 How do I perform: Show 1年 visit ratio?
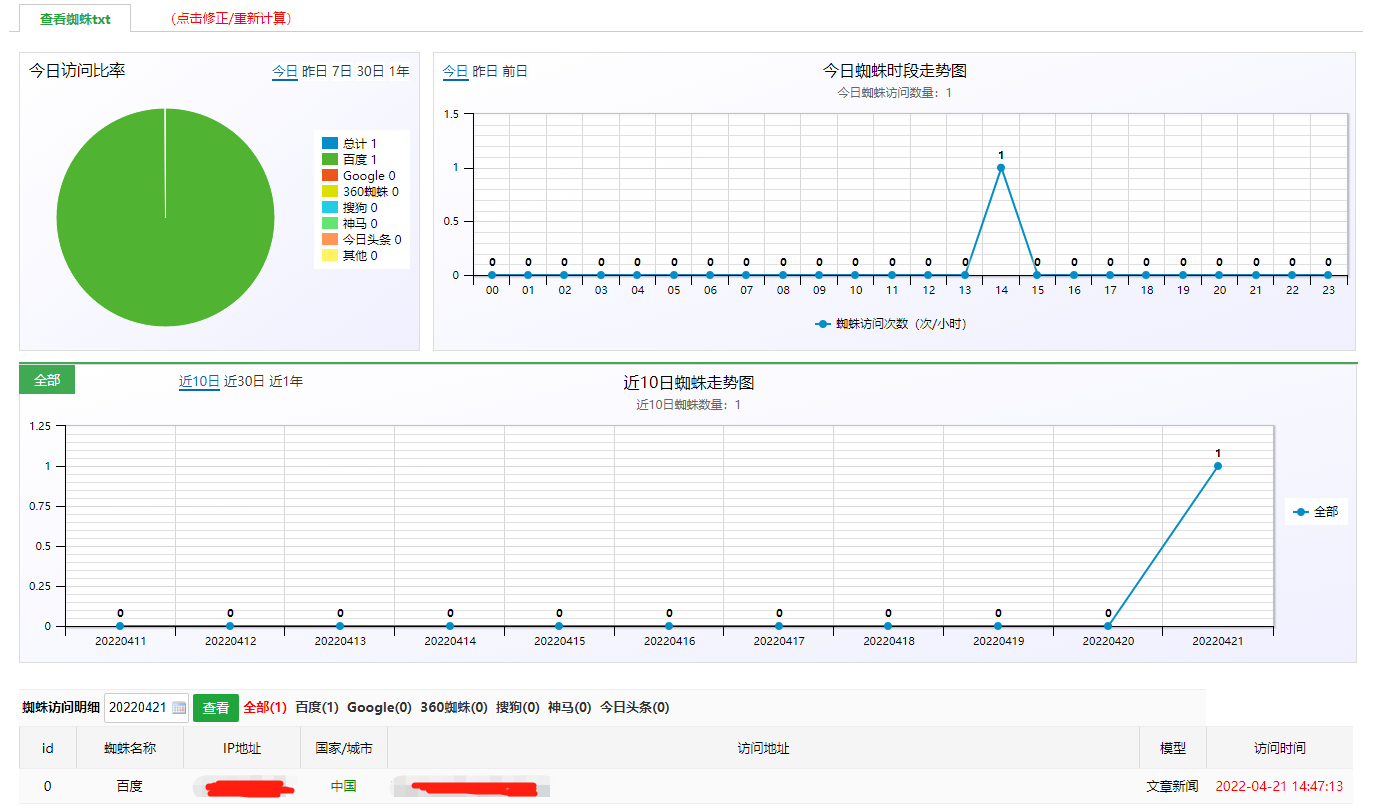399,72
